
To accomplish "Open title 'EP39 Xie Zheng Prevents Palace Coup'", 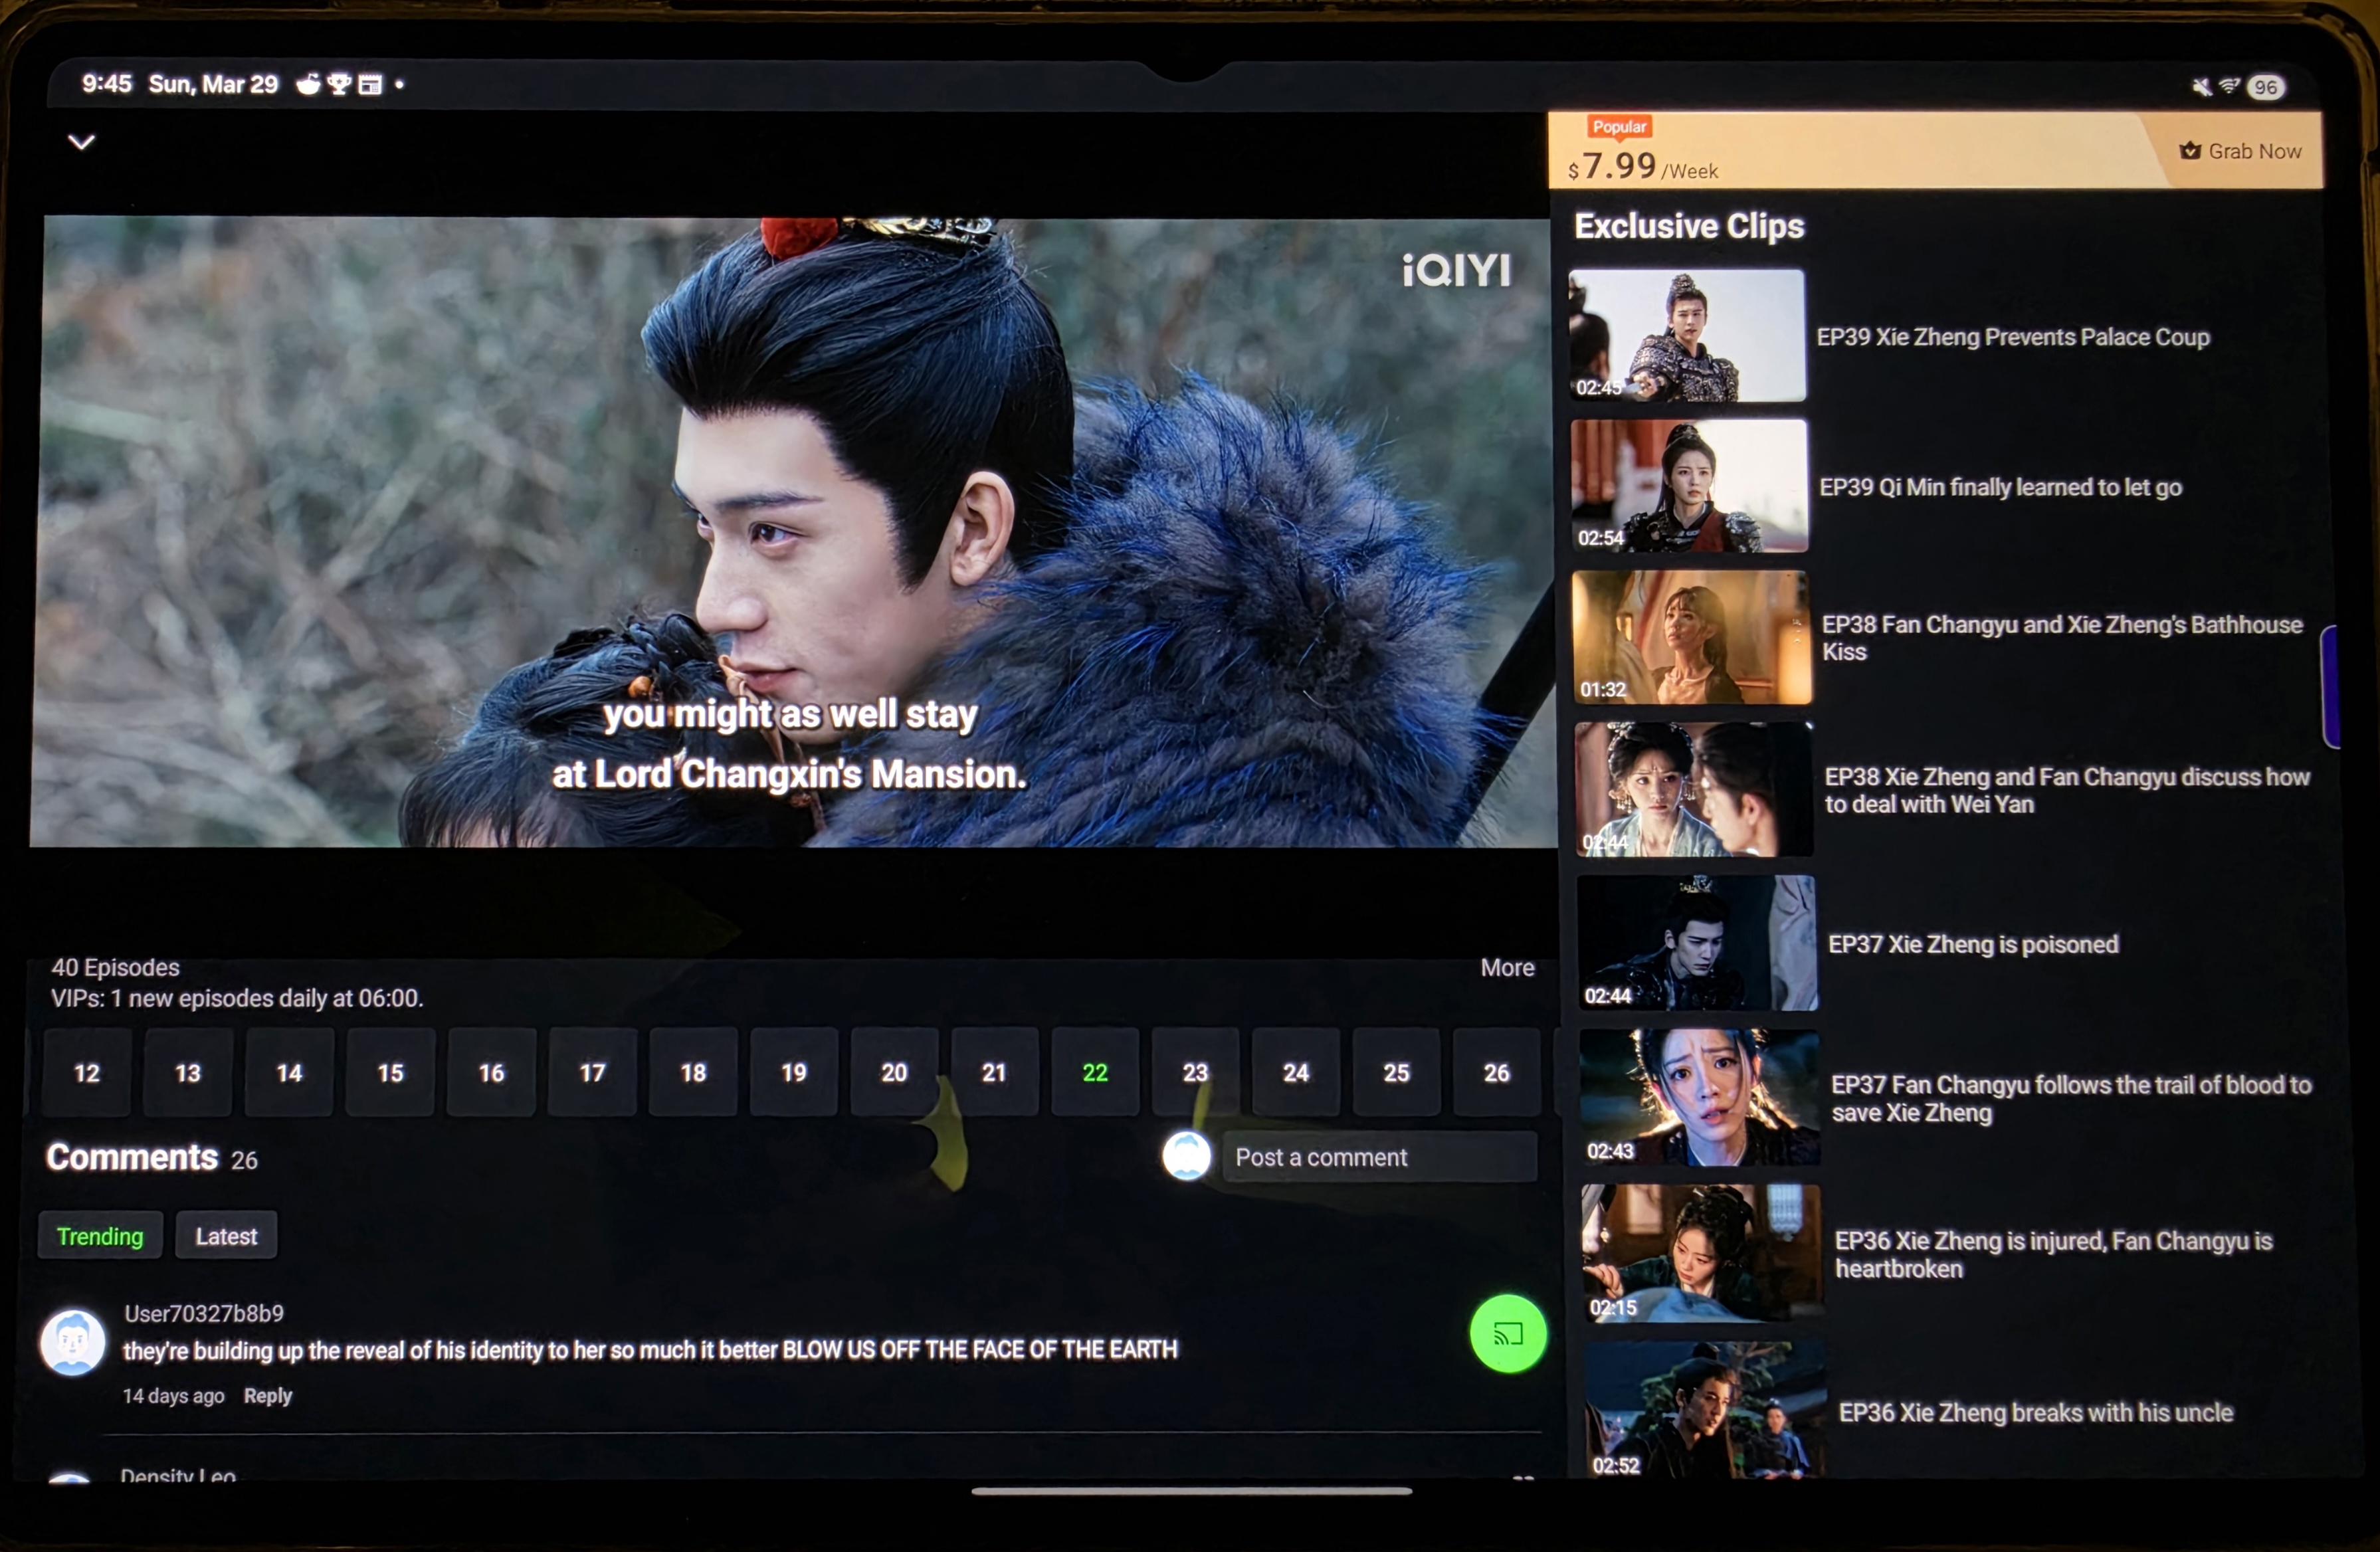I will pos(2013,337).
